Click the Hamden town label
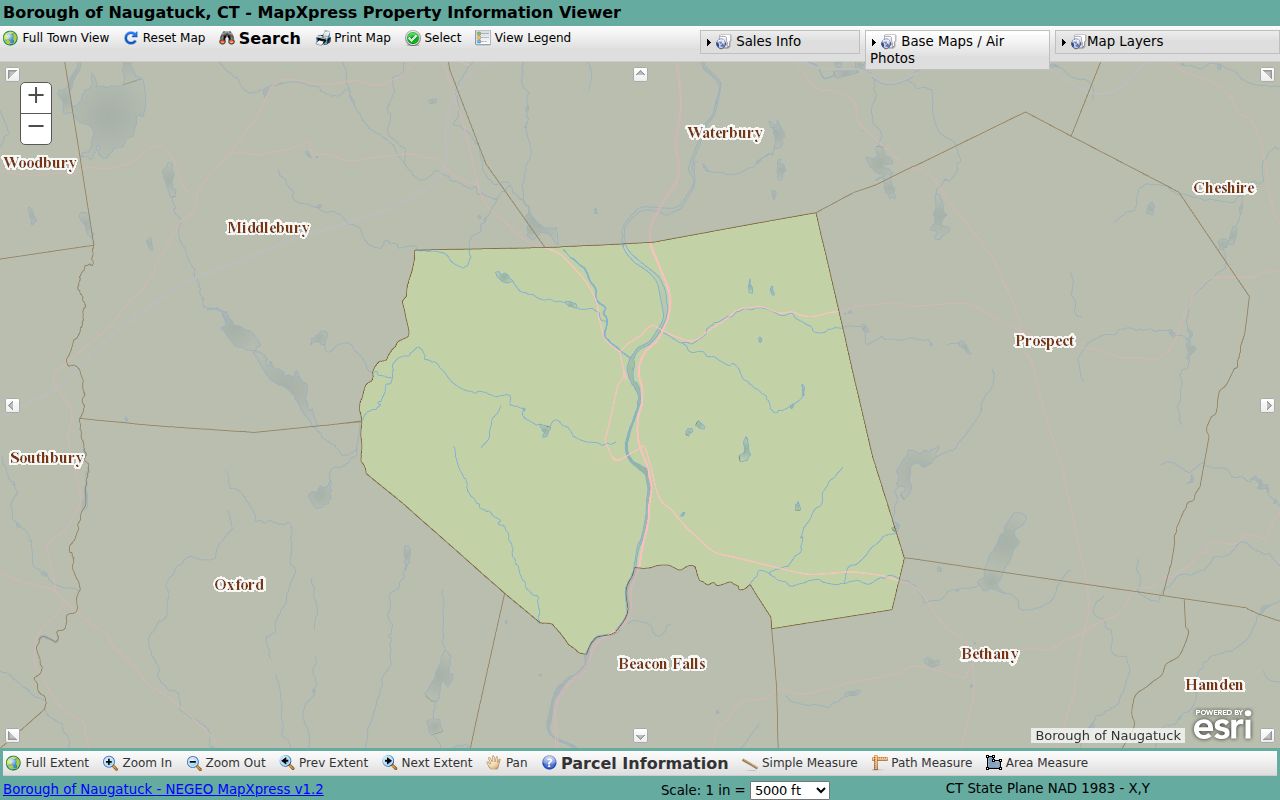The image size is (1280, 800). click(x=1215, y=685)
